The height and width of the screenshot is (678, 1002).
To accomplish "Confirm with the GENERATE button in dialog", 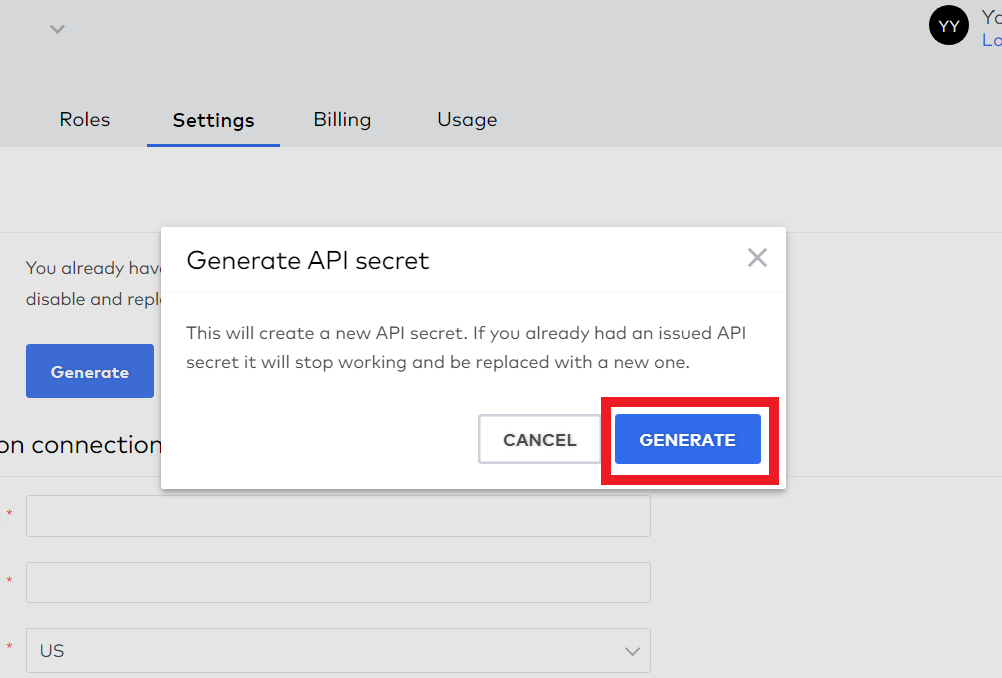I will pyautogui.click(x=687, y=440).
